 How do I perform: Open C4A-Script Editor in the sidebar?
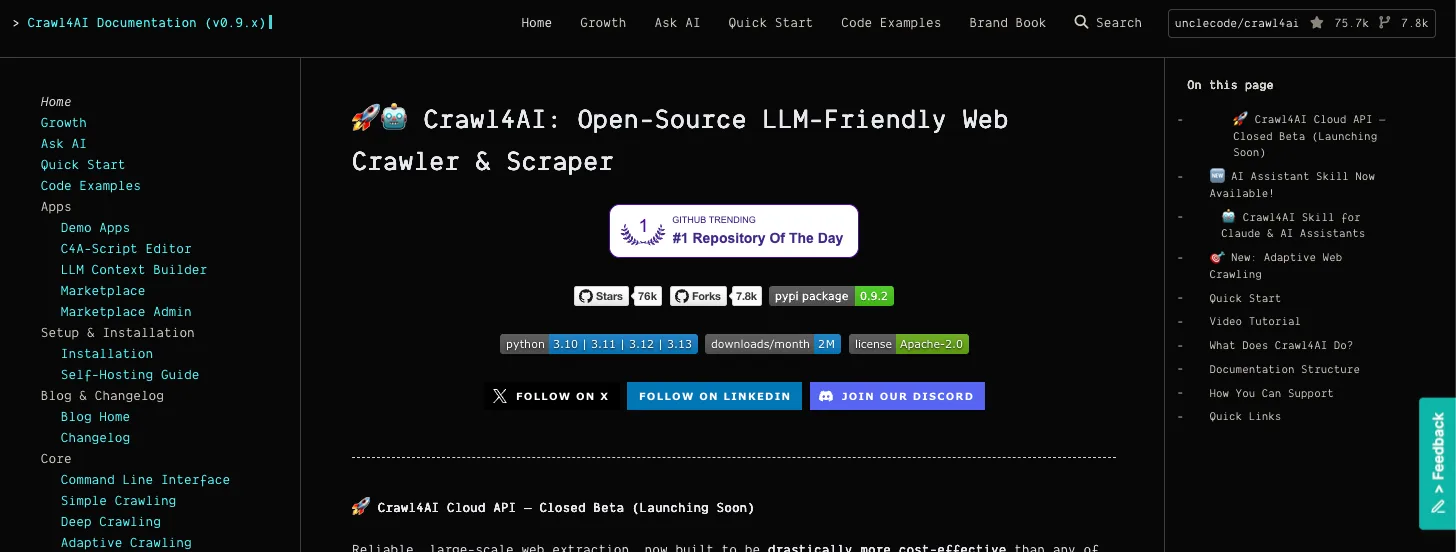[x=126, y=249]
